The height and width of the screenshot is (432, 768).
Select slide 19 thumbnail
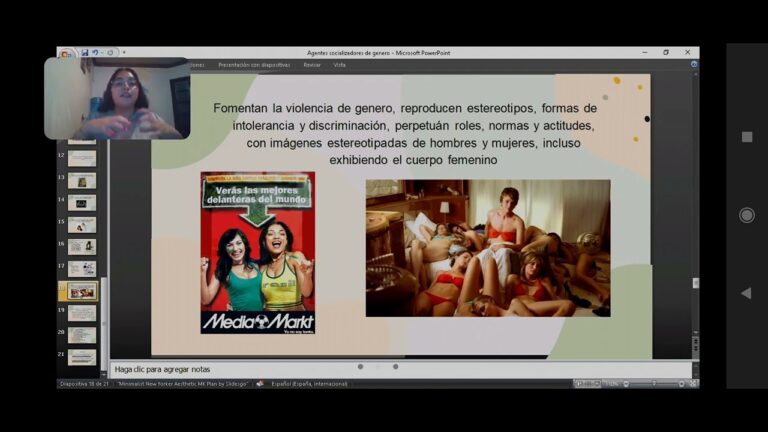pos(82,313)
